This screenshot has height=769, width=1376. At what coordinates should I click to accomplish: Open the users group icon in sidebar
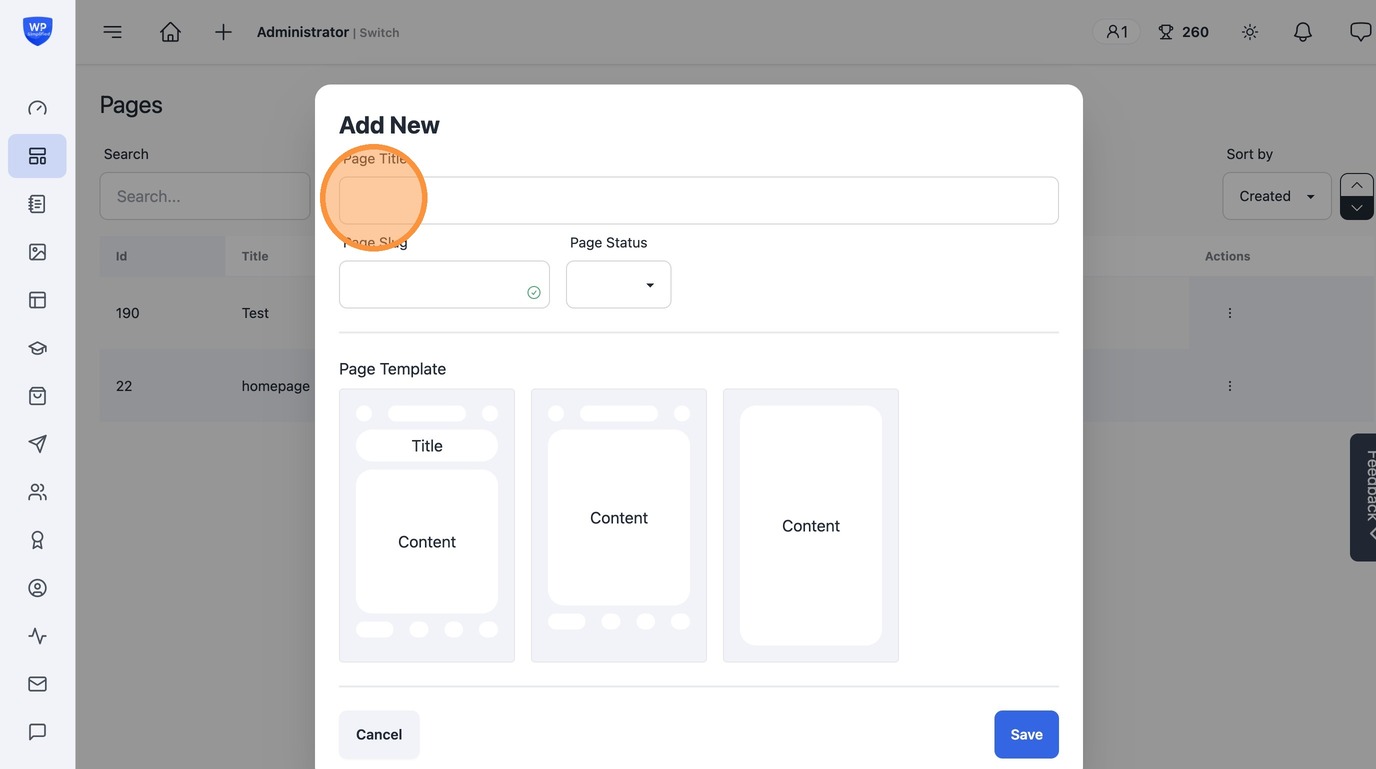click(37, 492)
